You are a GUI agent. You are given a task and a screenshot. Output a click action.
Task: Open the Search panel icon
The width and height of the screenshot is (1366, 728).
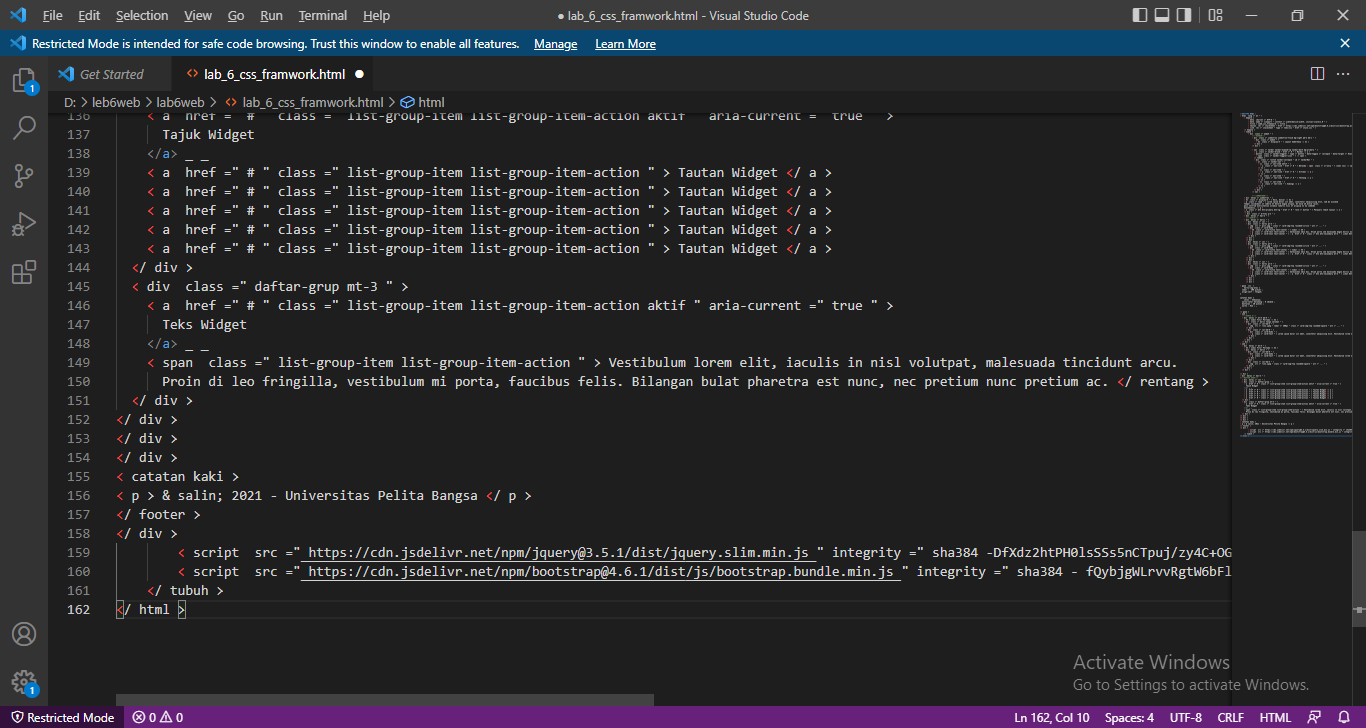[24, 128]
